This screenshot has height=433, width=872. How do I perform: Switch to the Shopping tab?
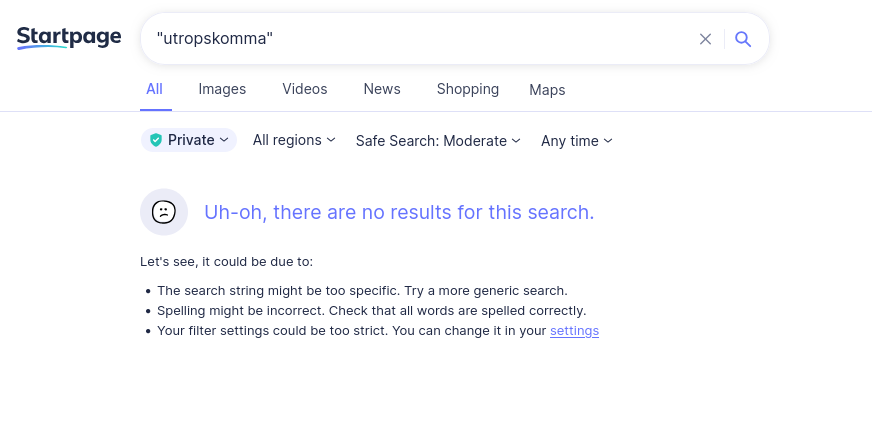pos(468,89)
